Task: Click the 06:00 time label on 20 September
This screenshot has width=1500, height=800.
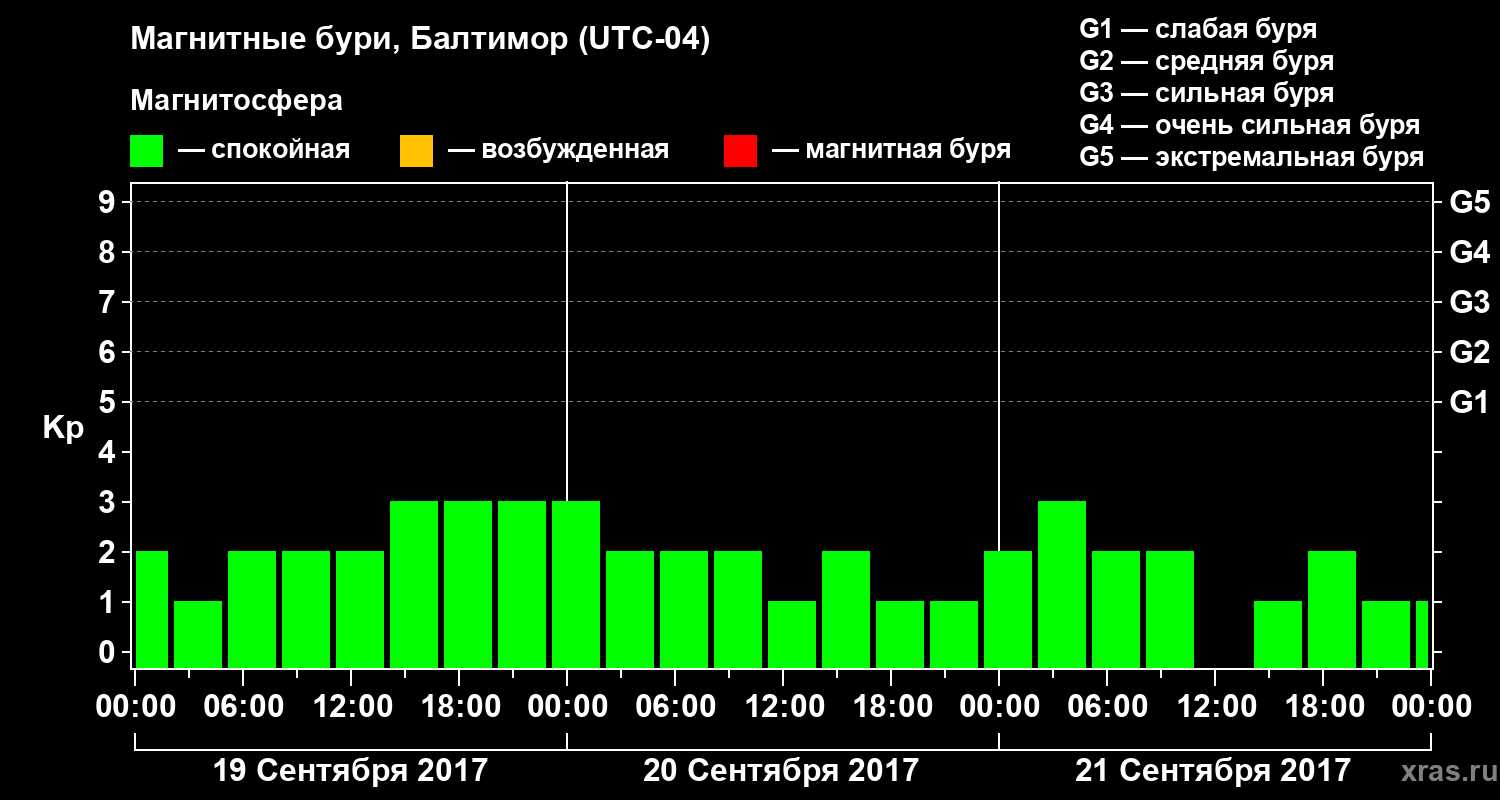Action: point(675,706)
